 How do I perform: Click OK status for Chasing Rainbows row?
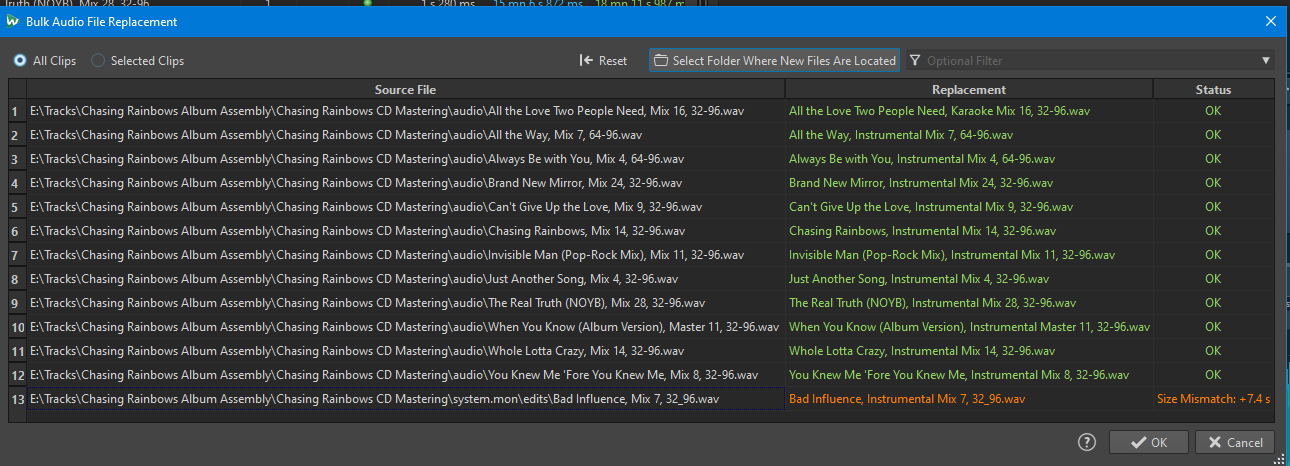click(x=1213, y=230)
